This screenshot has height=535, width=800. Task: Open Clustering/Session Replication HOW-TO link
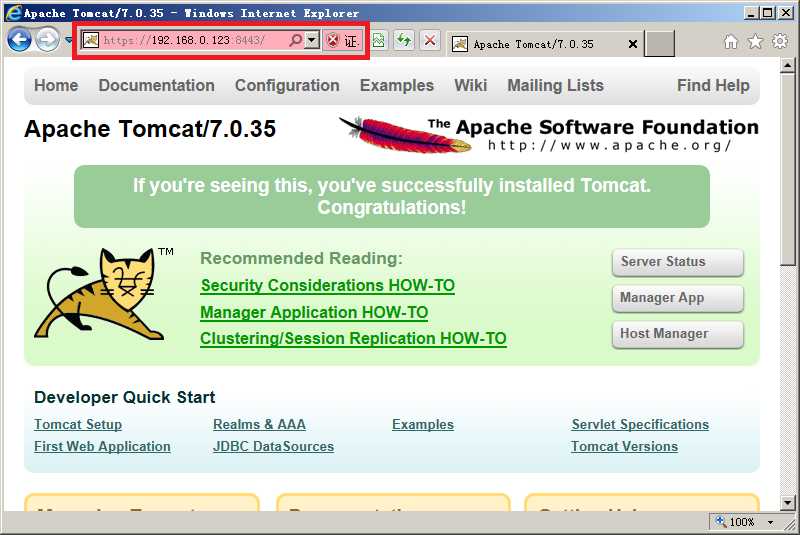[354, 339]
